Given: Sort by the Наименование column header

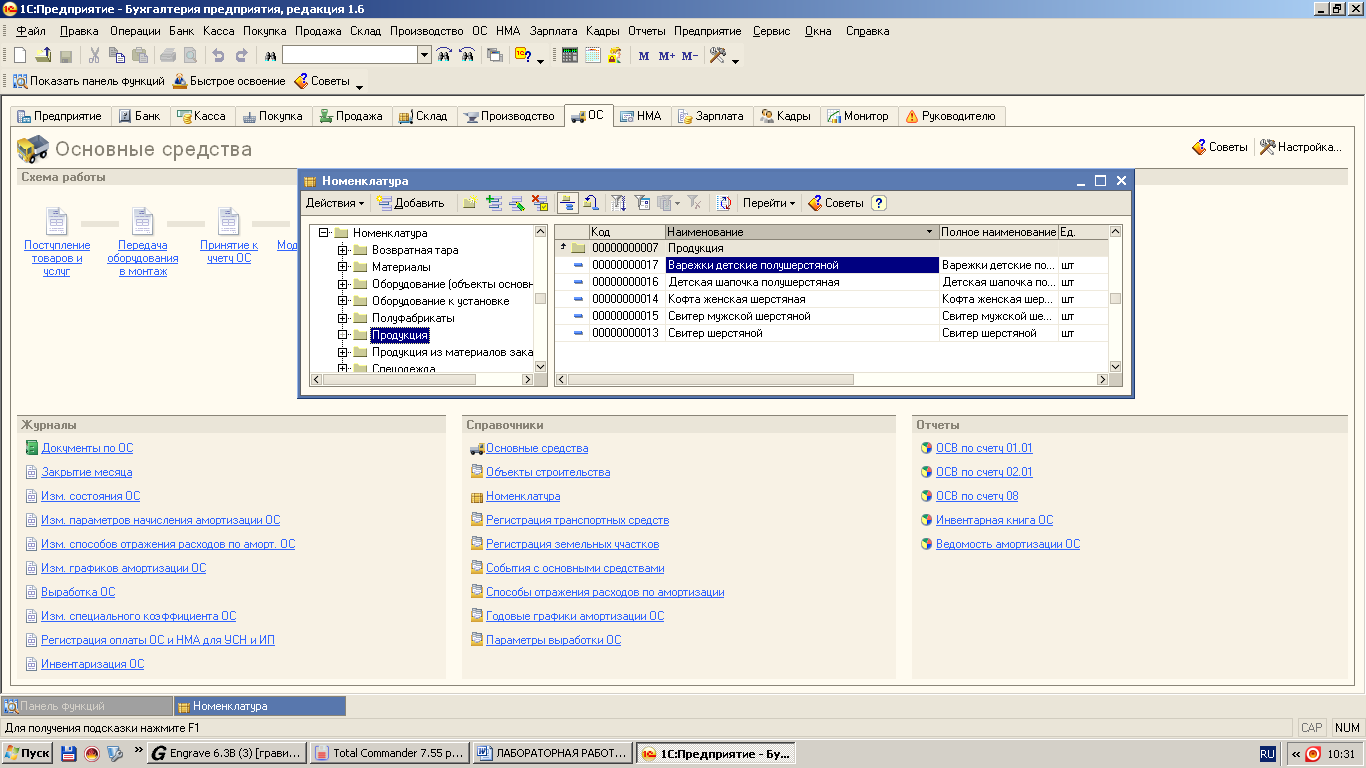Looking at the screenshot, I should 802,232.
